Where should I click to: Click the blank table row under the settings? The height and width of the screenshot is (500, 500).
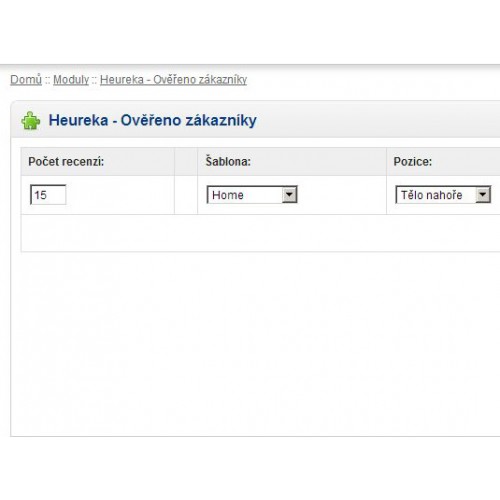click(260, 233)
